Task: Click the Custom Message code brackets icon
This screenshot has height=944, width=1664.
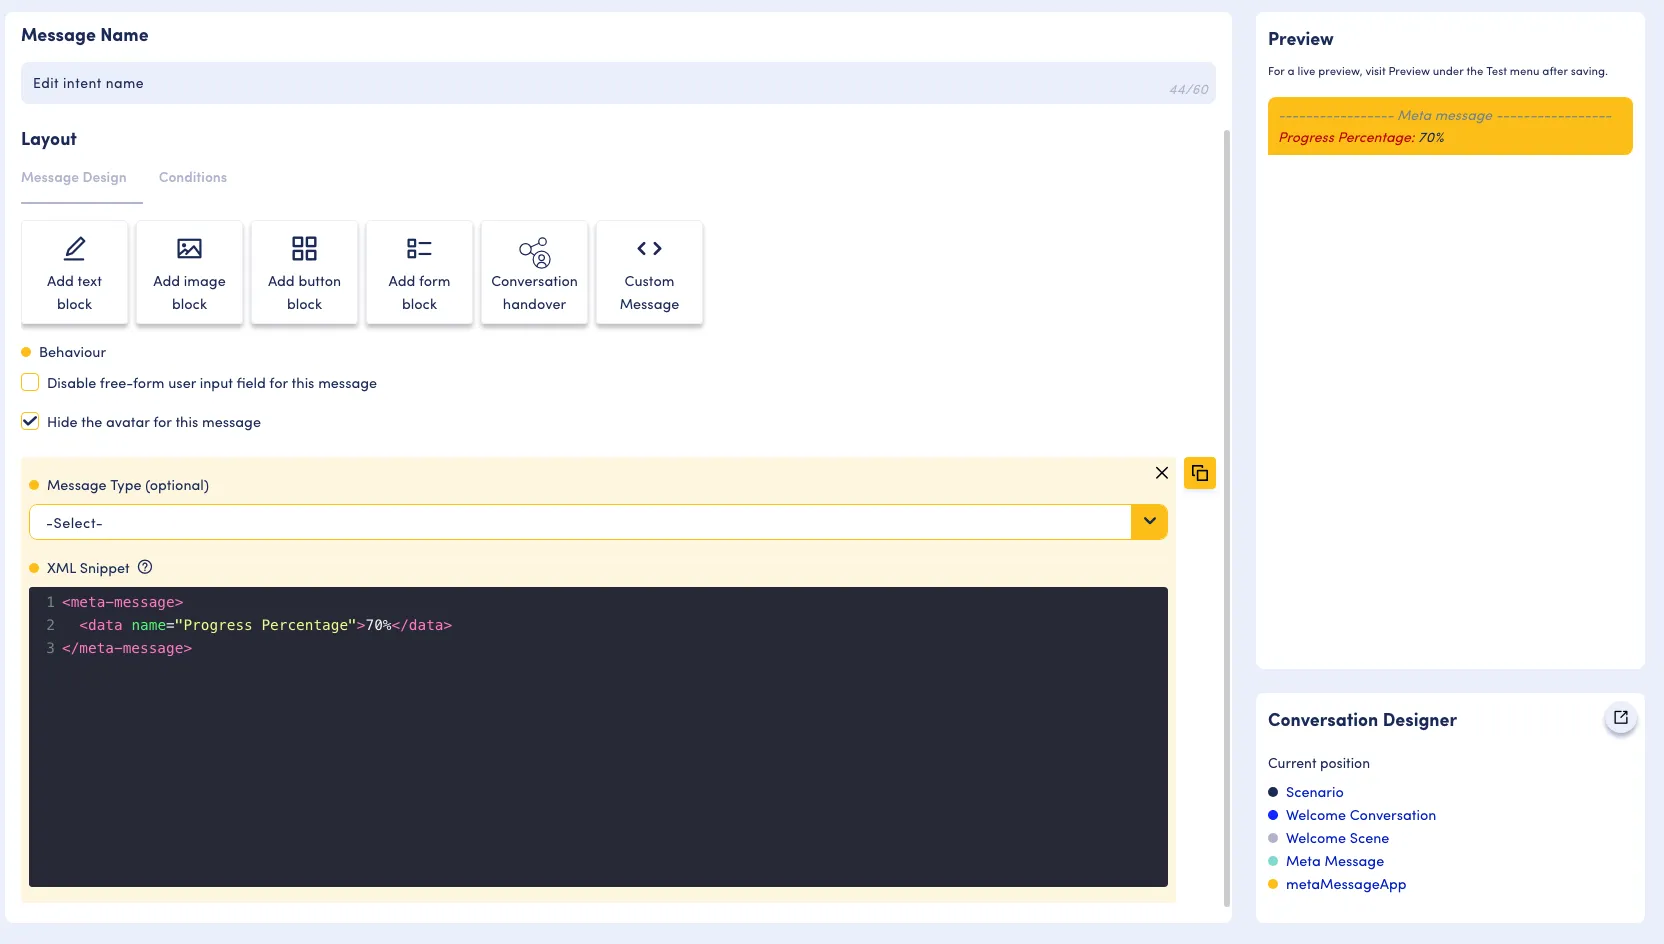Action: pos(649,248)
